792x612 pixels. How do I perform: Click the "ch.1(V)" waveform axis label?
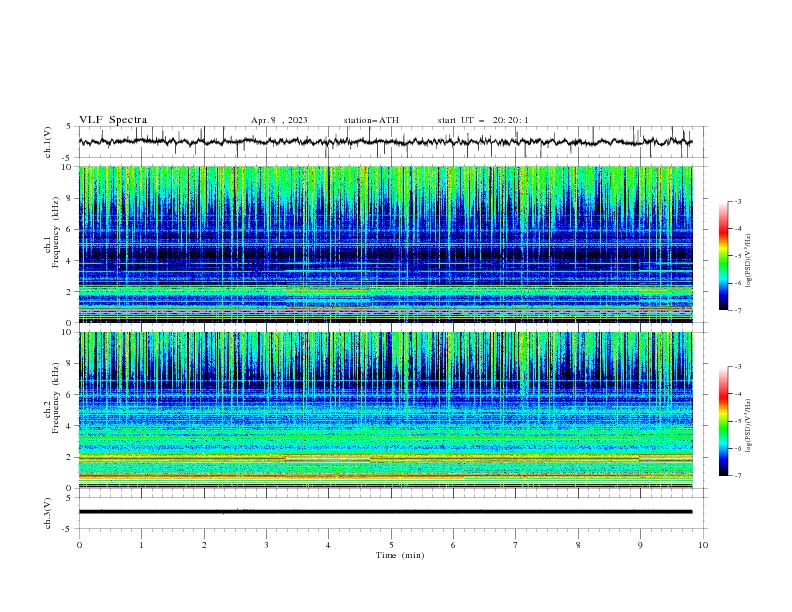[48, 142]
